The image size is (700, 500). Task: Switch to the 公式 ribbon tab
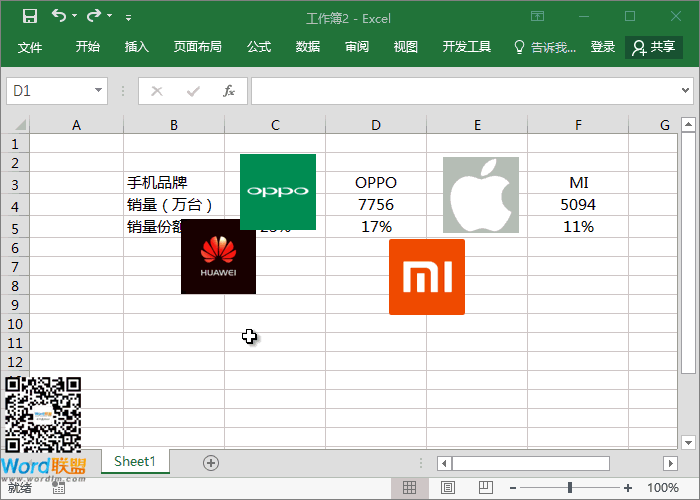[x=259, y=46]
